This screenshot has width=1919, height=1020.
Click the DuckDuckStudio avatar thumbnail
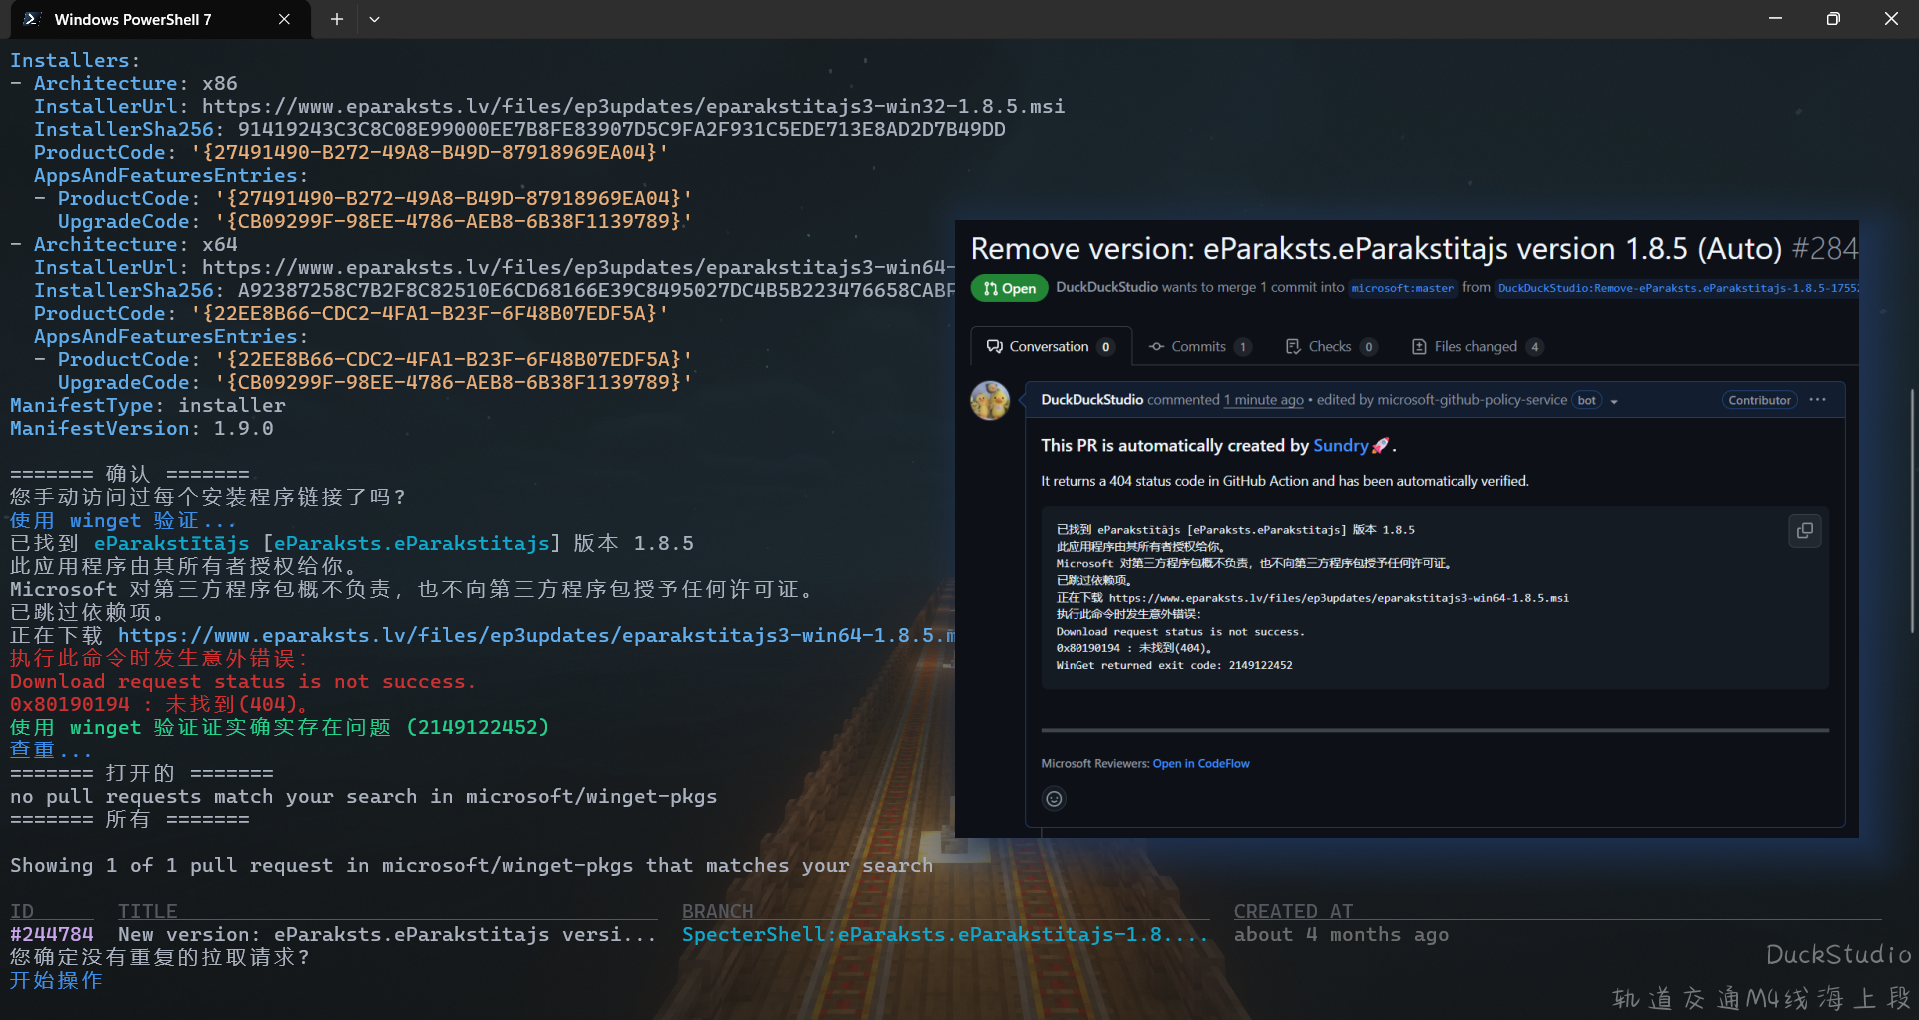(x=990, y=400)
